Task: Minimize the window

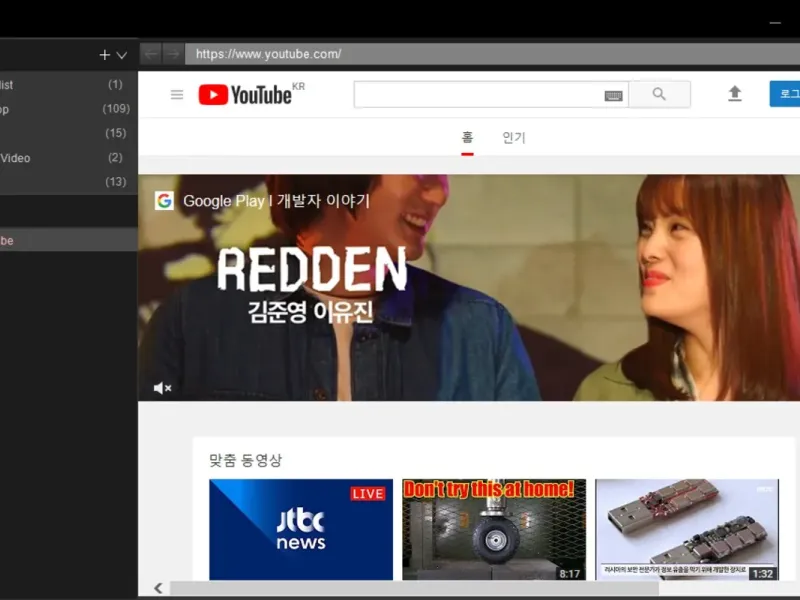Action: tap(775, 23)
